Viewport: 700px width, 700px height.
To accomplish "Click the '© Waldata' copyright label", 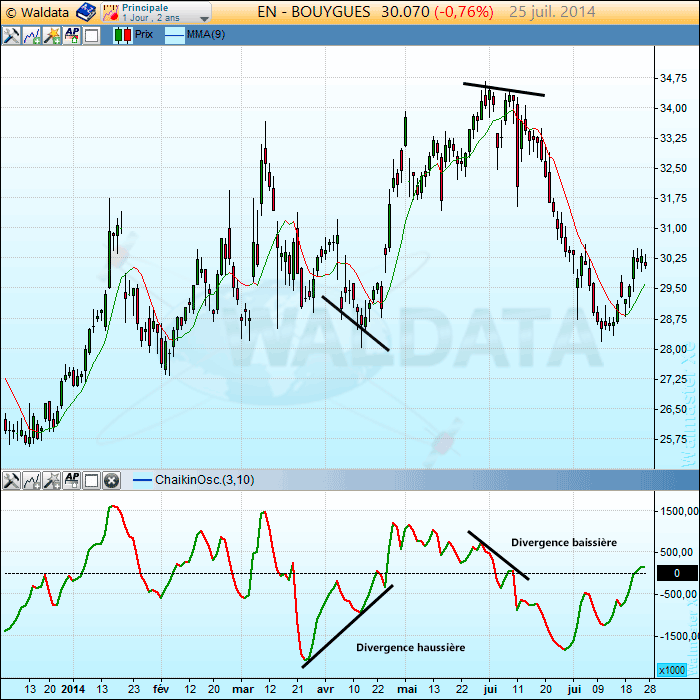I will 38,12.
